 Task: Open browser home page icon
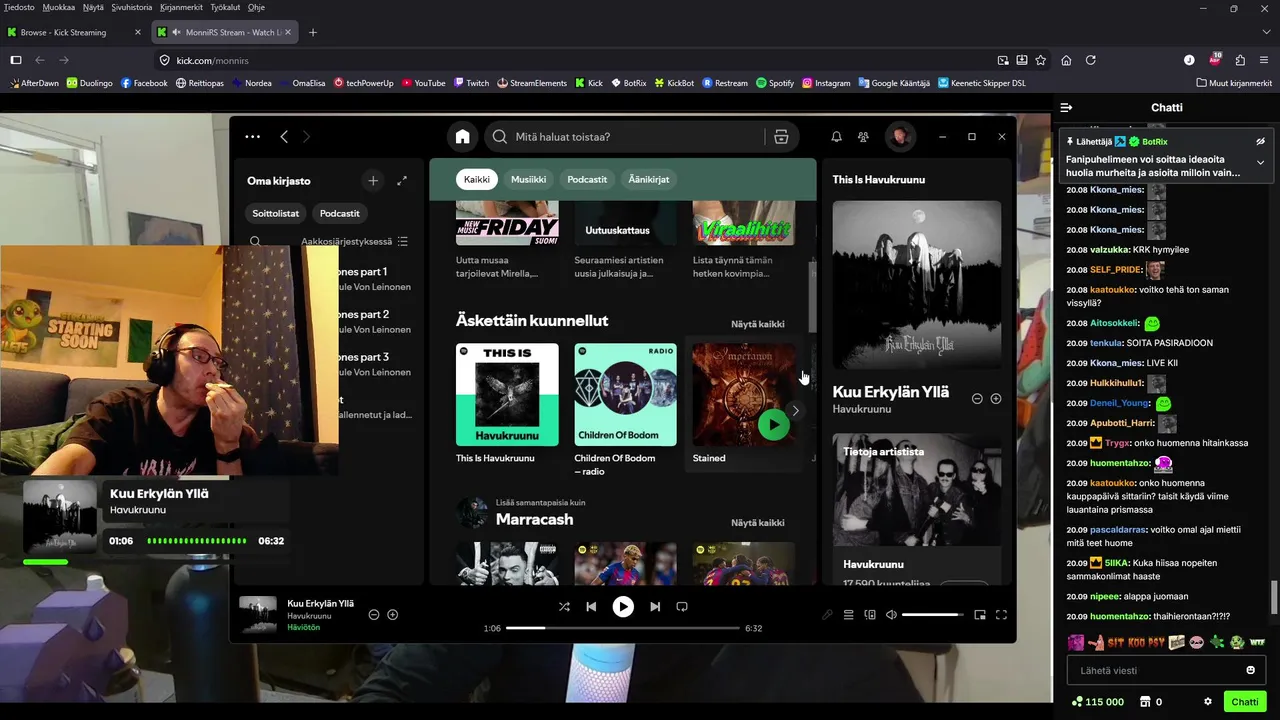(x=1066, y=60)
